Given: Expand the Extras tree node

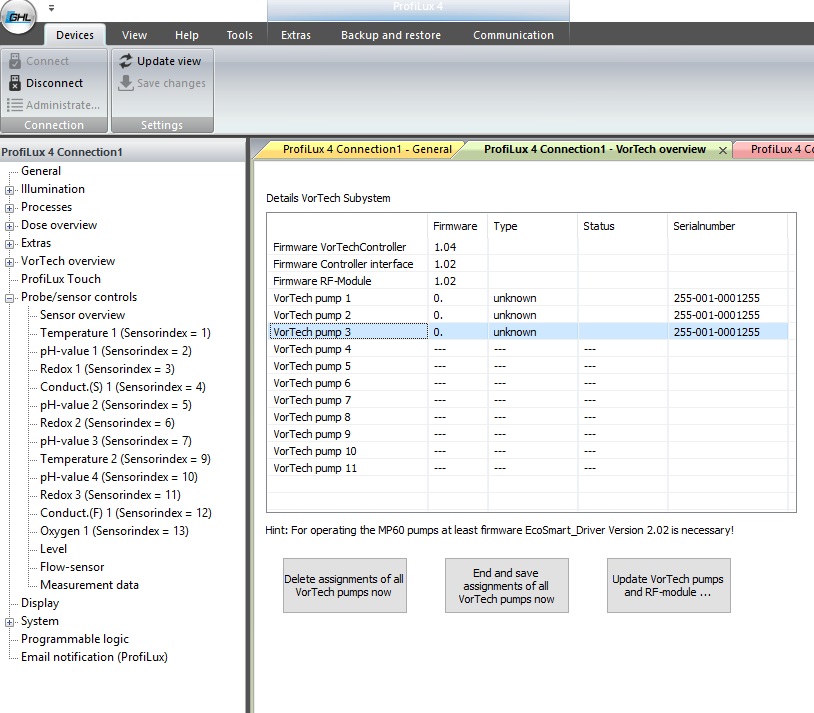Looking at the screenshot, I should click(x=9, y=244).
